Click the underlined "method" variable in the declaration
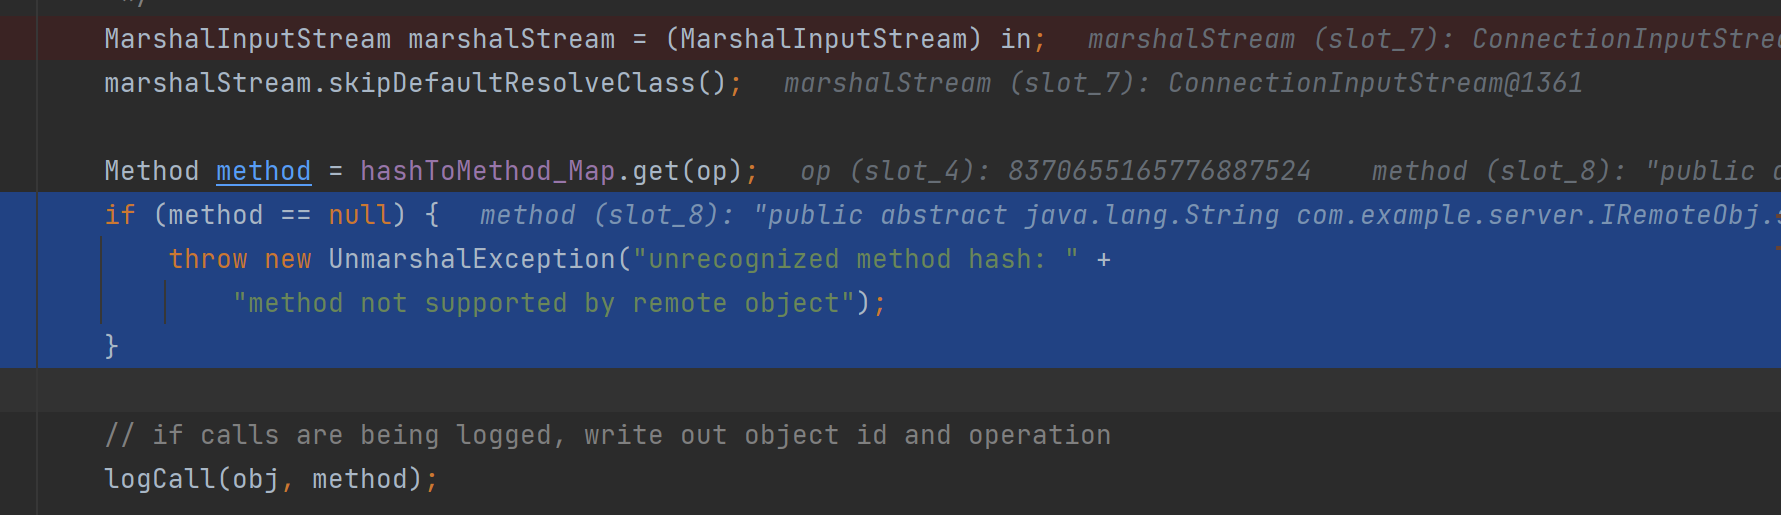The image size is (1781, 515). (263, 171)
